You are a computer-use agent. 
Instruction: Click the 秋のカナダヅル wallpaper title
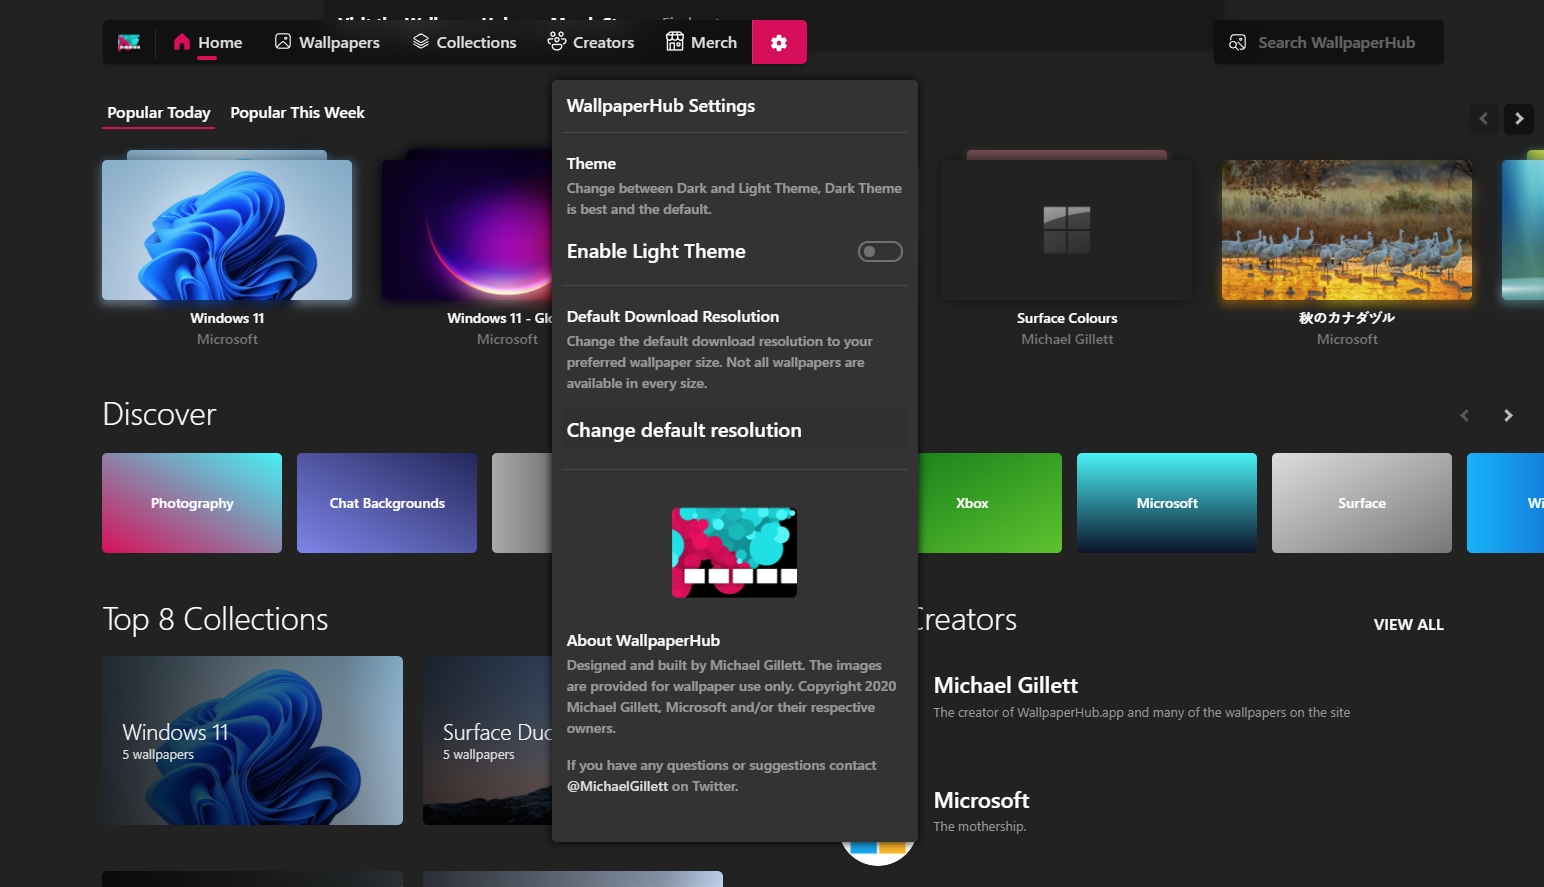[1347, 318]
